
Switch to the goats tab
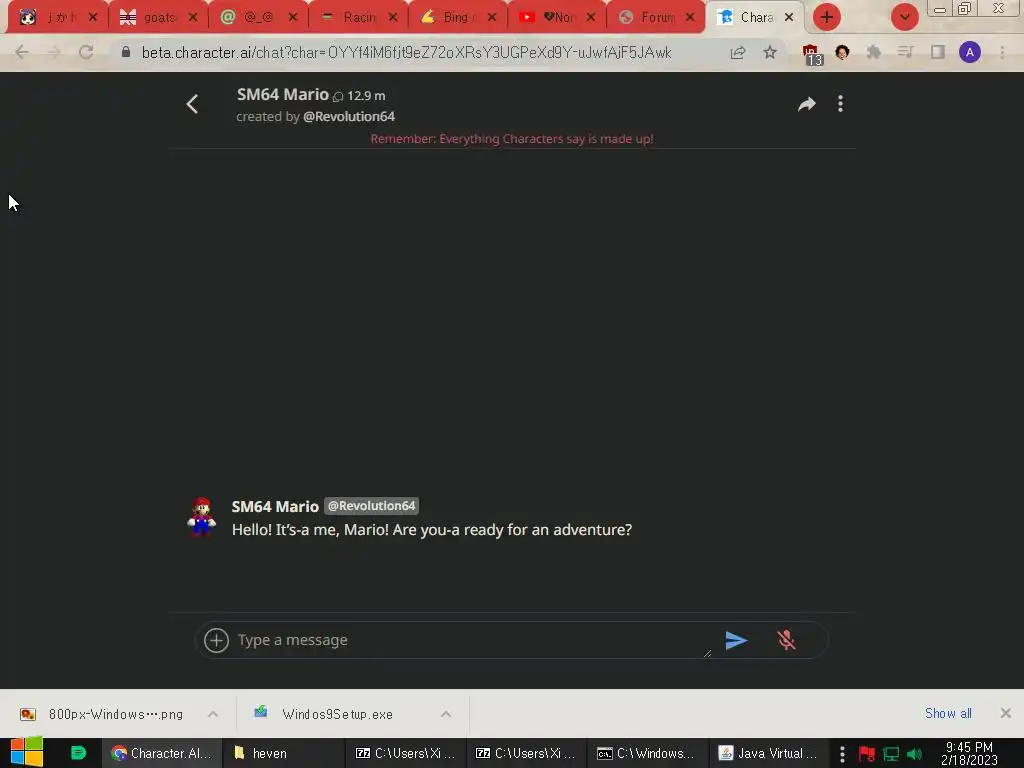(158, 17)
